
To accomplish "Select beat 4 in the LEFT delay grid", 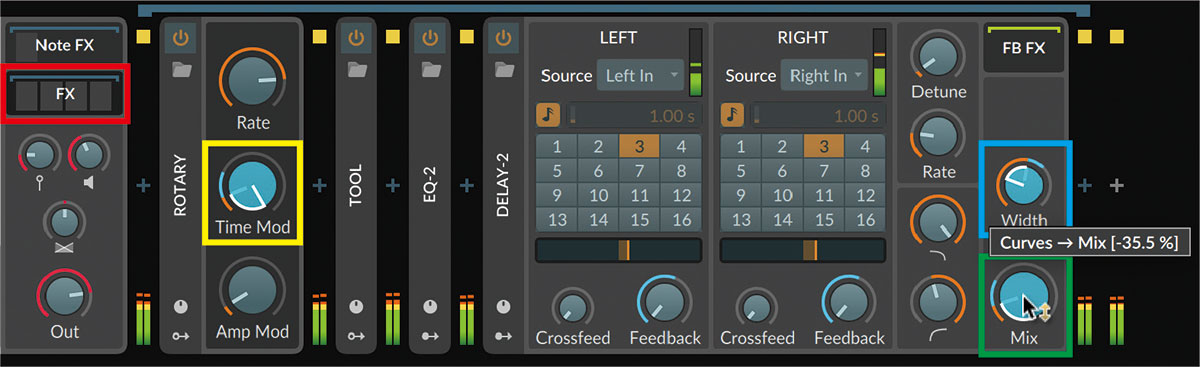I will 681,147.
